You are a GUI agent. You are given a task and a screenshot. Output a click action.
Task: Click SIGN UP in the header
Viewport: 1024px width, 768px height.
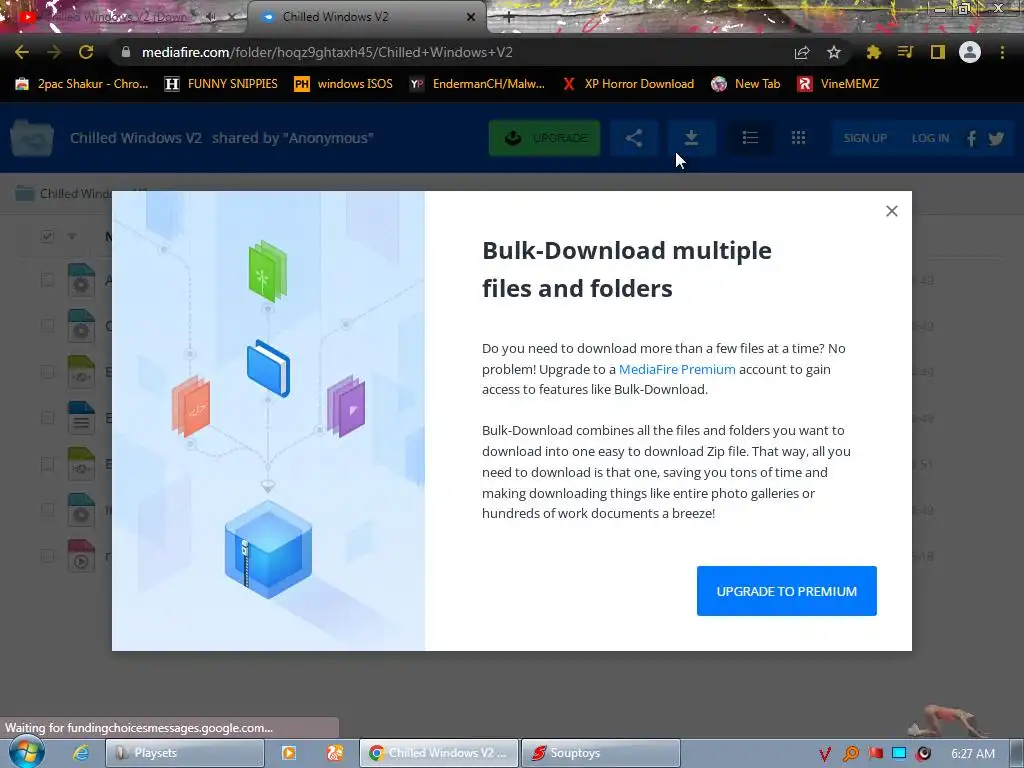click(x=865, y=138)
